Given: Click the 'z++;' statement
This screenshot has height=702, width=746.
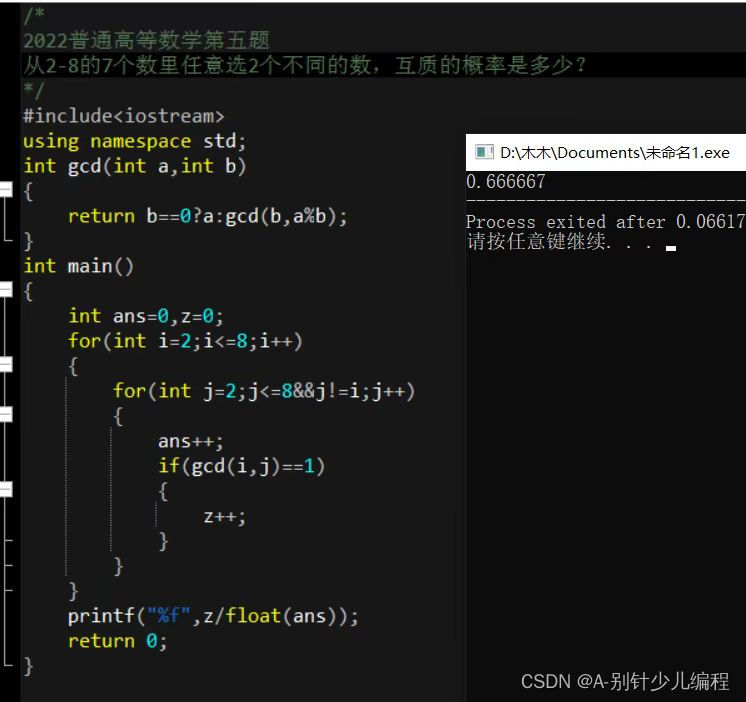Looking at the screenshot, I should click(x=225, y=516).
